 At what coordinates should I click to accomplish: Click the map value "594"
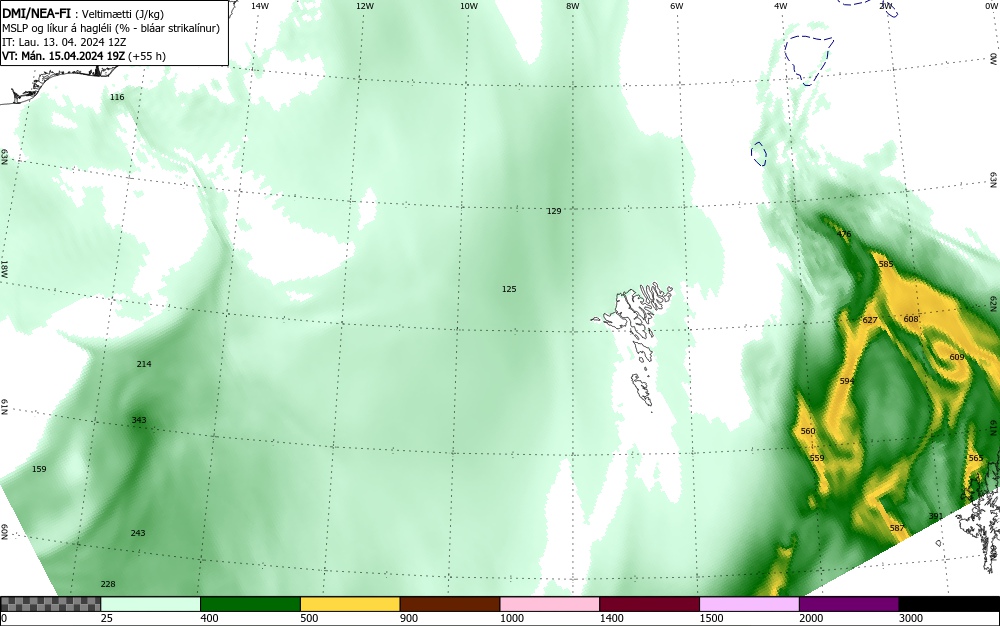tap(846, 381)
